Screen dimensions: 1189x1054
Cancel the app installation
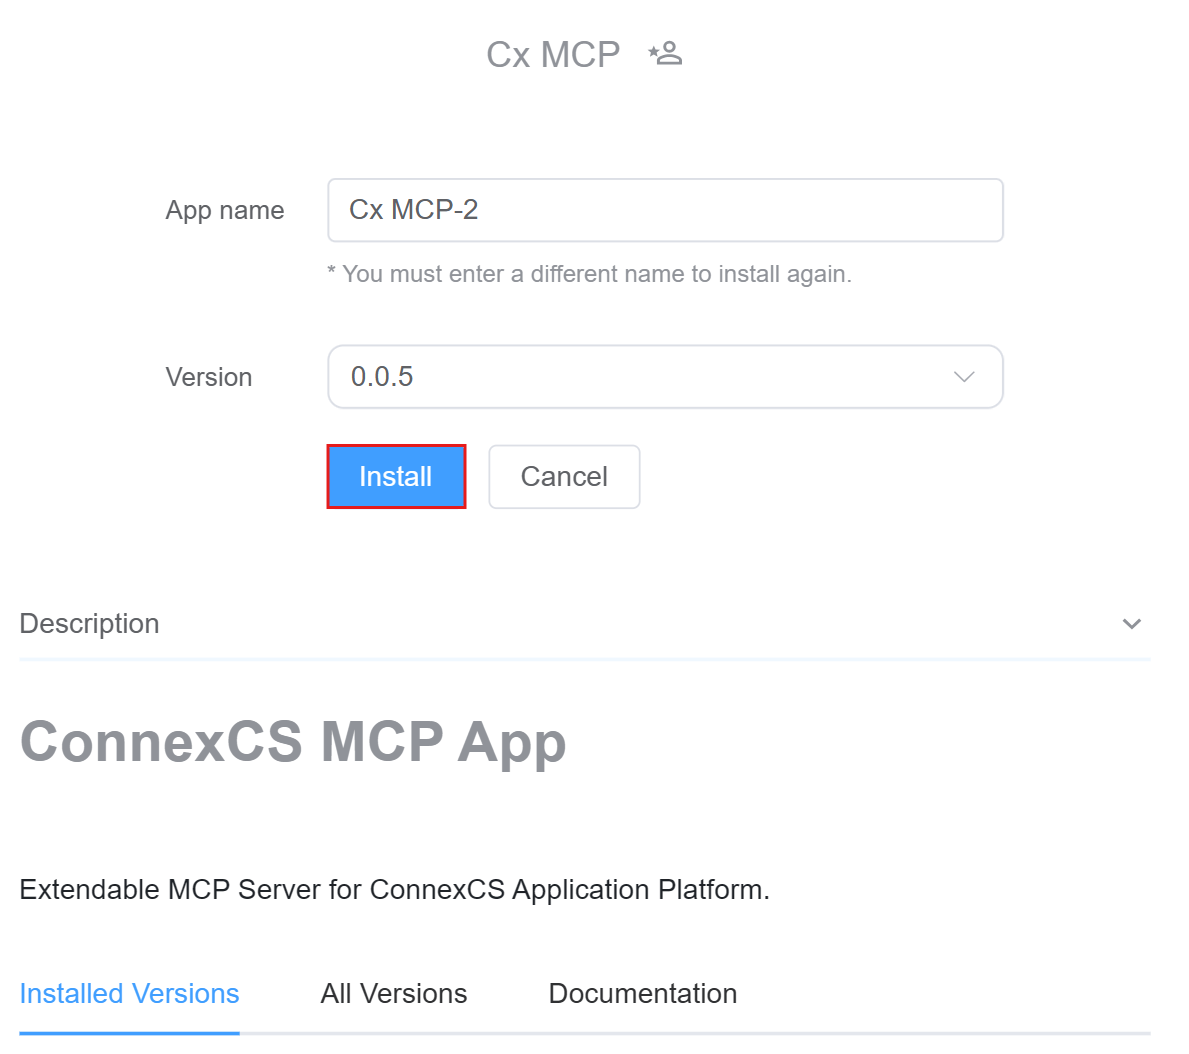(x=564, y=477)
